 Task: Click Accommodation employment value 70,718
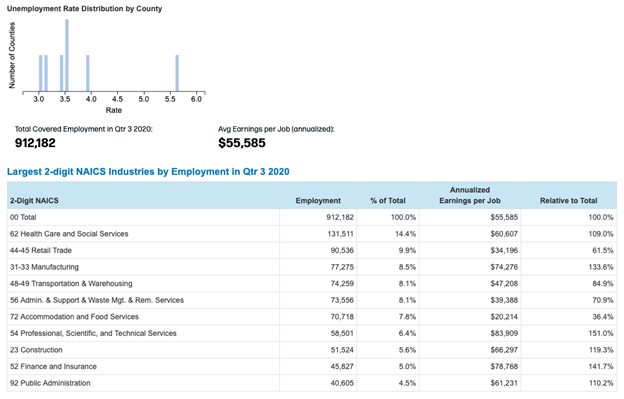[342, 317]
